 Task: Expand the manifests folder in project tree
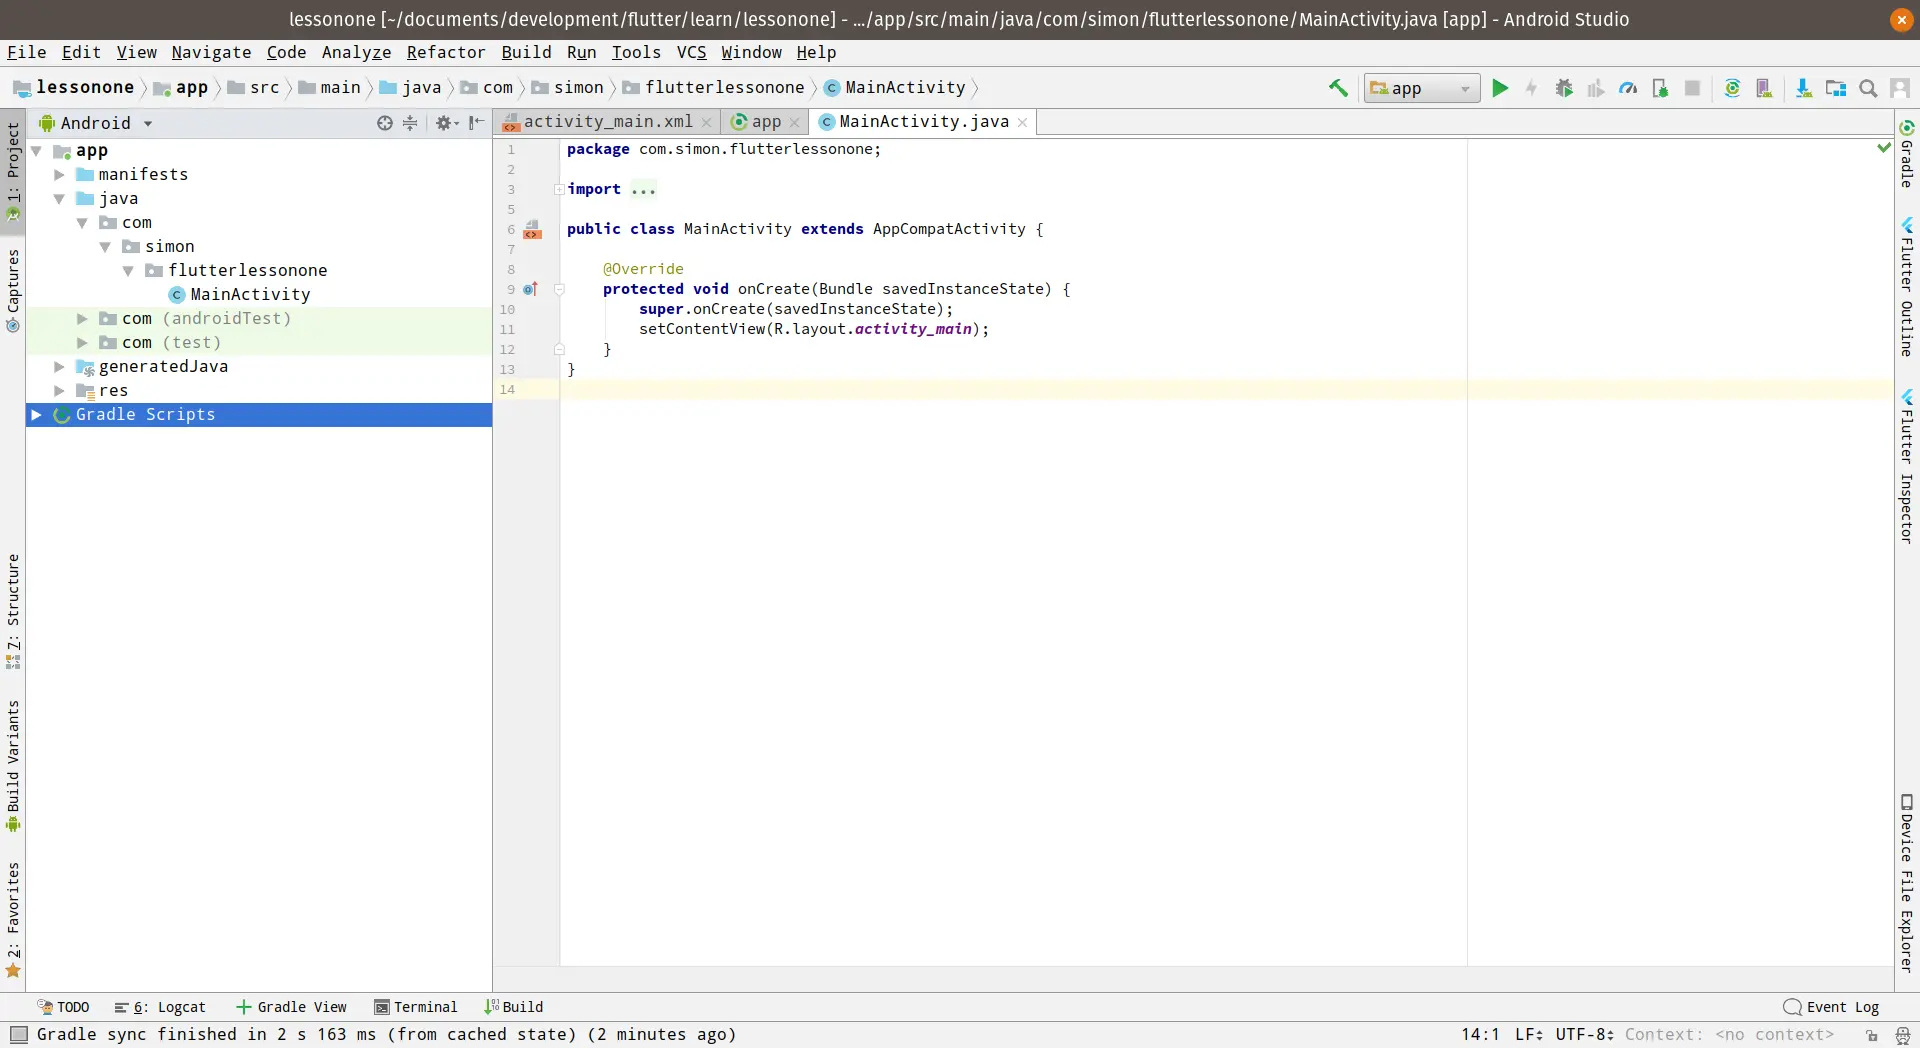tap(60, 175)
